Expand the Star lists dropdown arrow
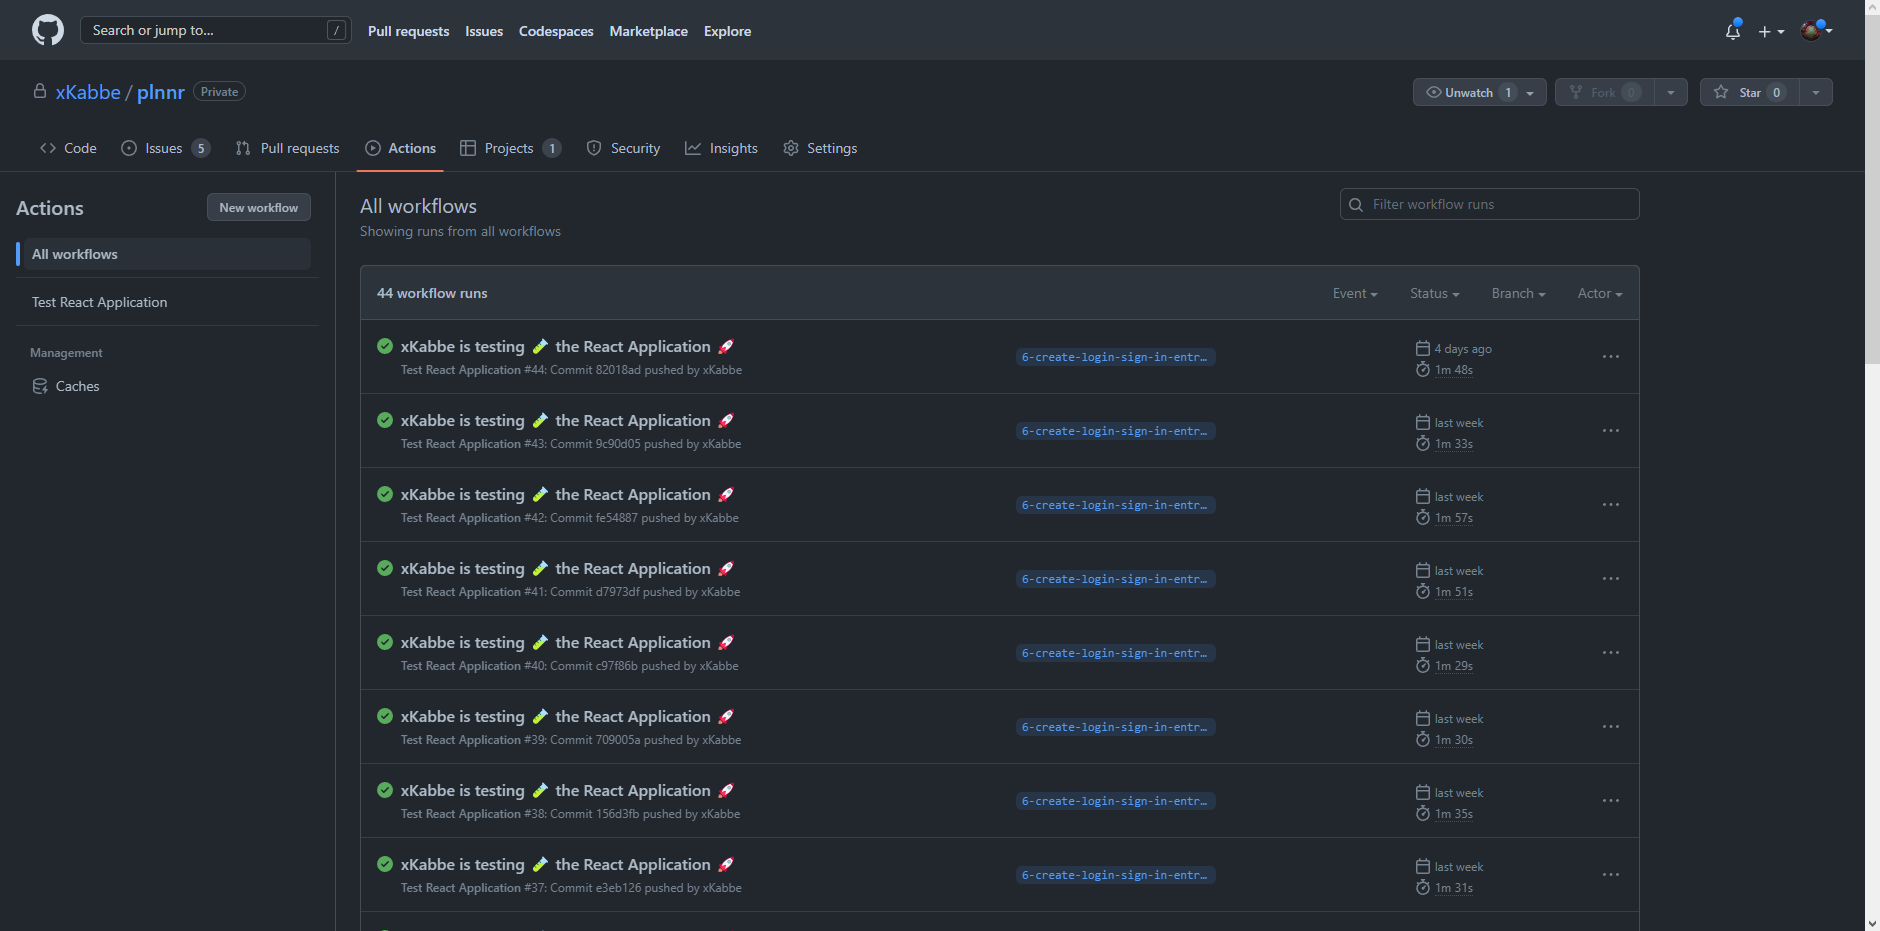Image resolution: width=1880 pixels, height=931 pixels. pos(1816,92)
